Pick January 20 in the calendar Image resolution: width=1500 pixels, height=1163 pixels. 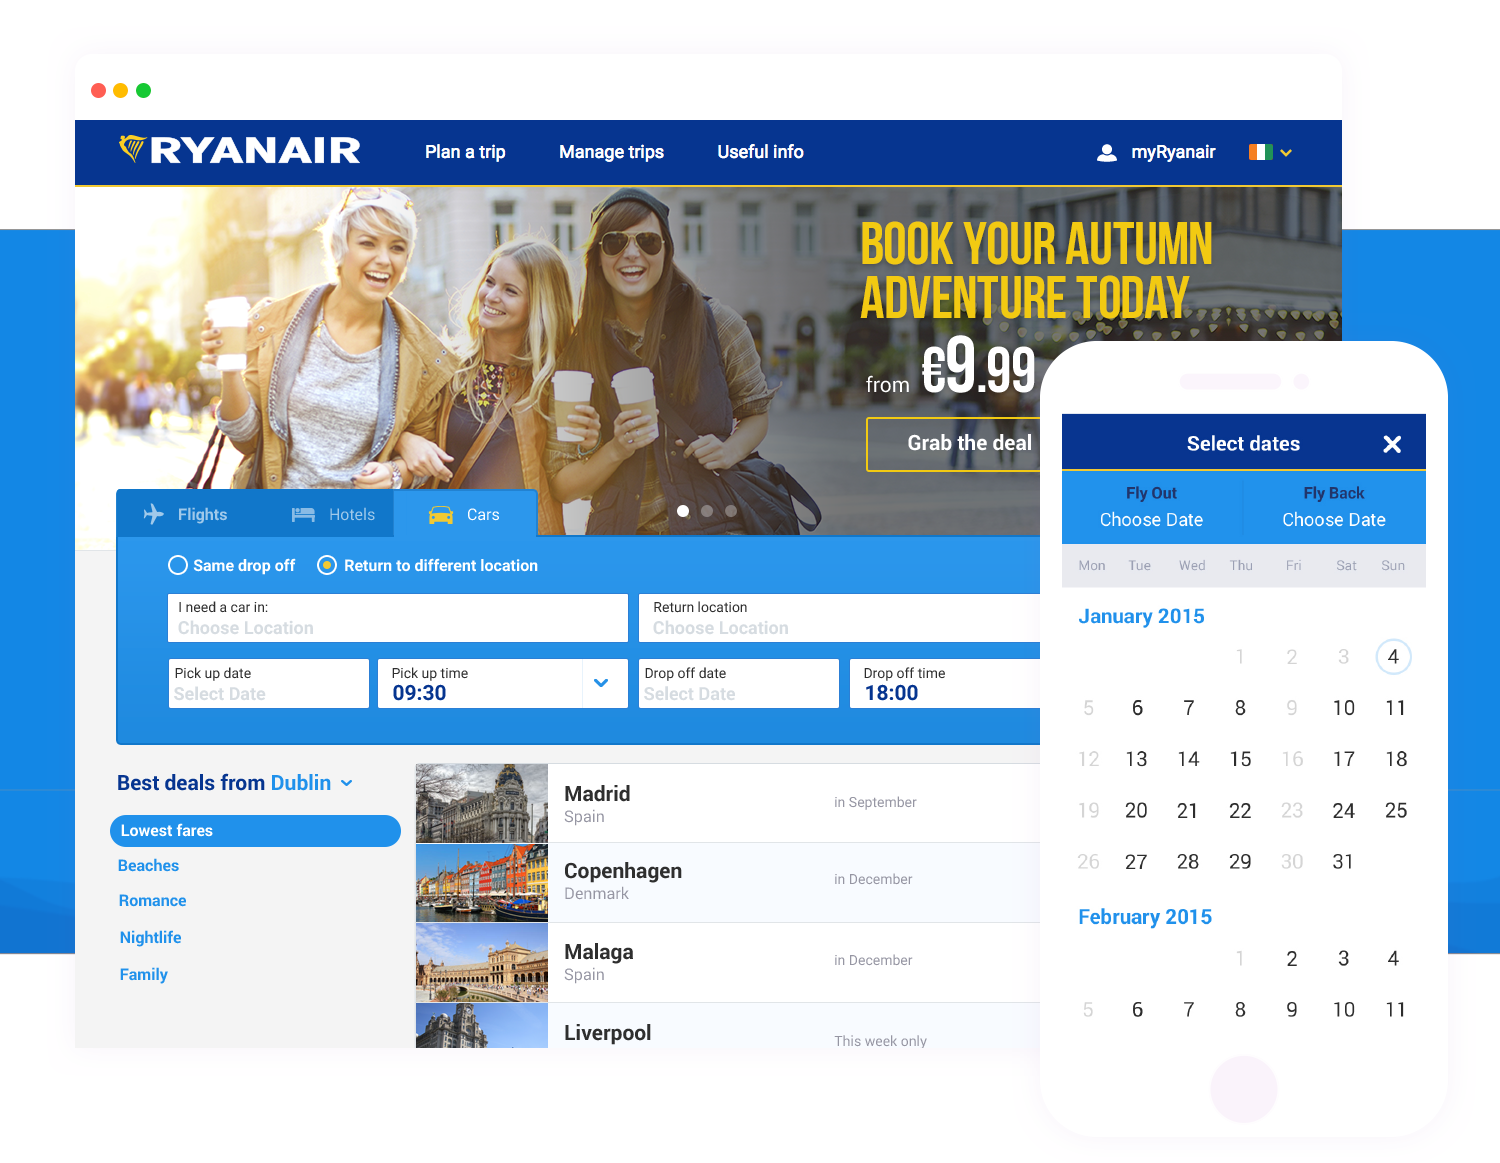(x=1136, y=811)
